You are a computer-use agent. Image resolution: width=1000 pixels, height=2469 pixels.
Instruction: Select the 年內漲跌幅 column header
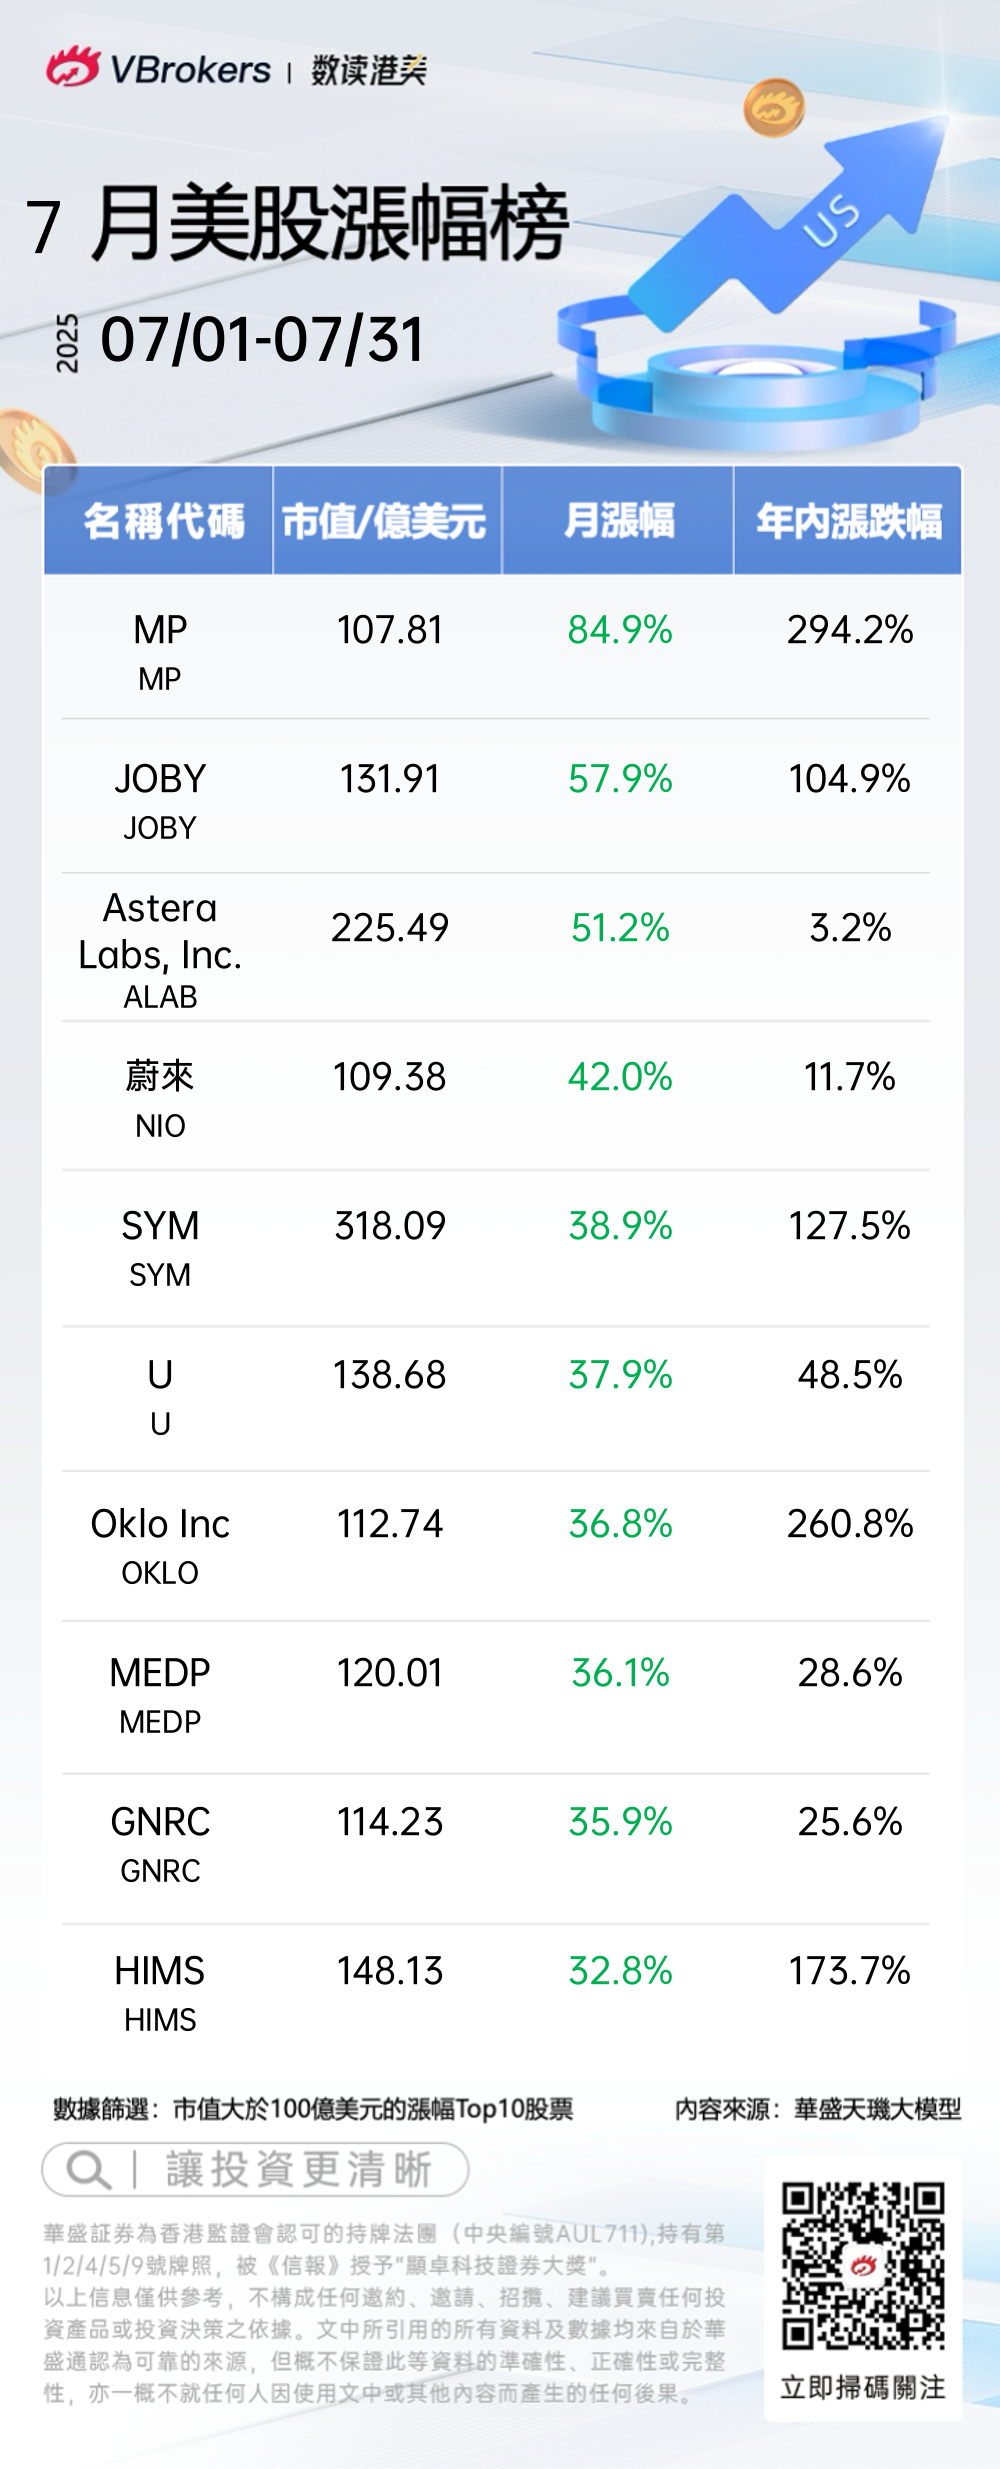pos(848,521)
